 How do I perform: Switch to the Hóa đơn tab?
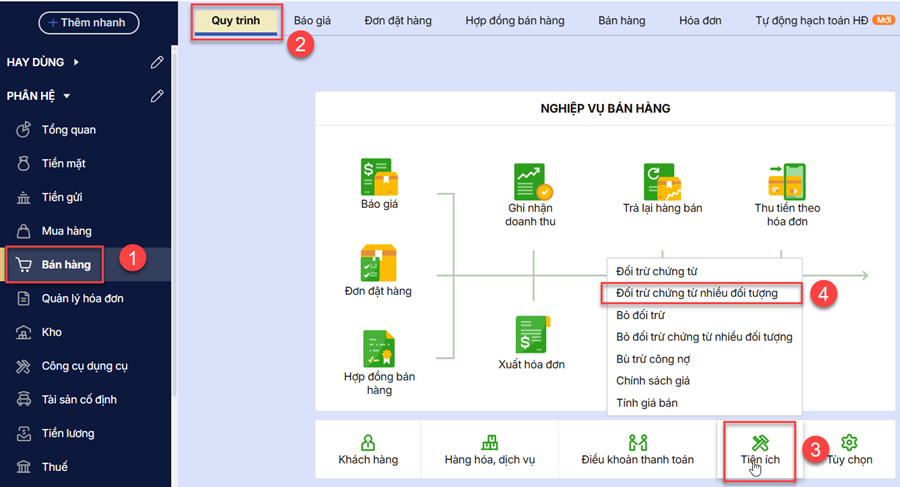click(700, 20)
